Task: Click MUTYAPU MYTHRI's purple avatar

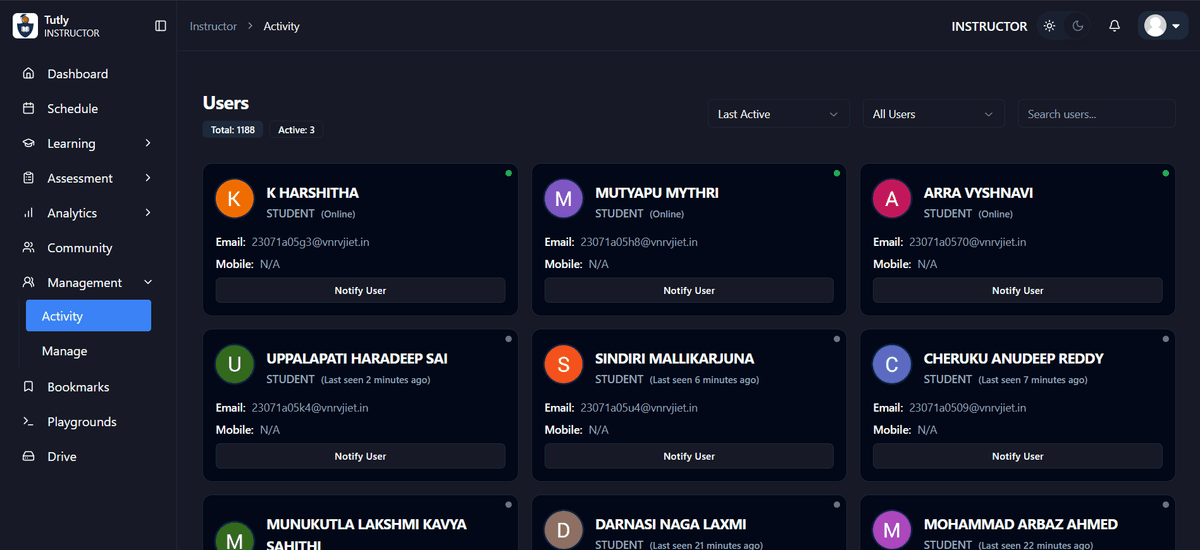Action: (x=563, y=199)
